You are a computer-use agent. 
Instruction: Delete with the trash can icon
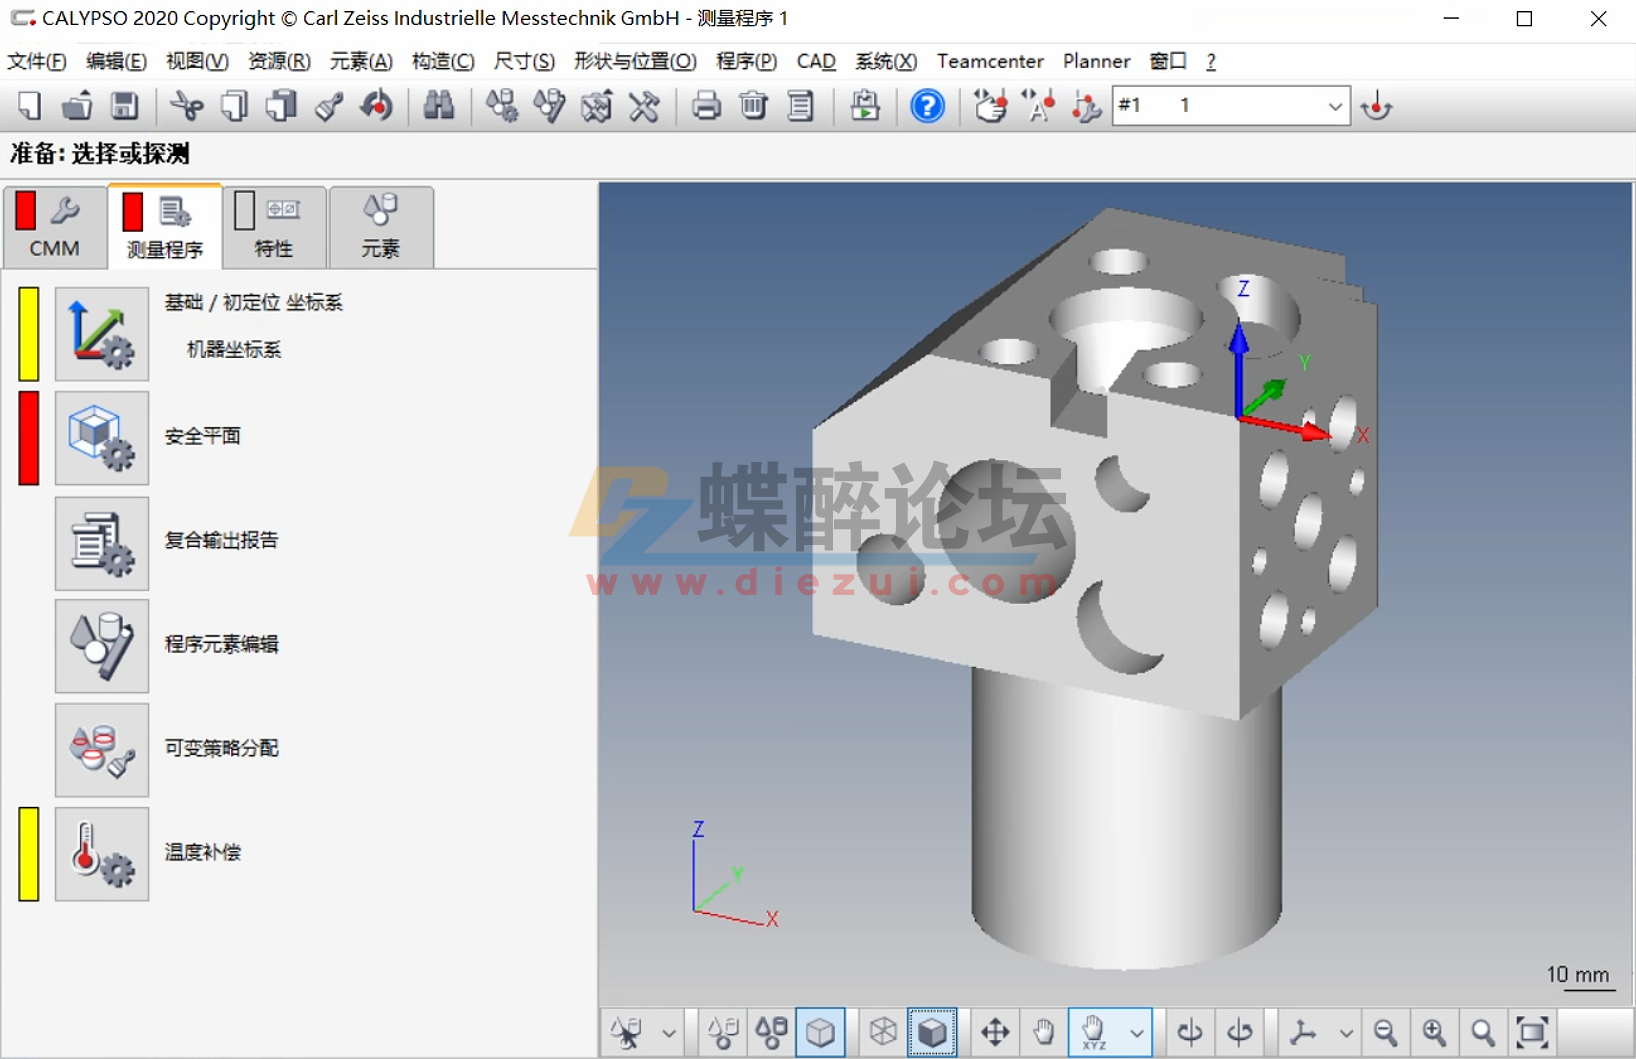pyautogui.click(x=755, y=105)
